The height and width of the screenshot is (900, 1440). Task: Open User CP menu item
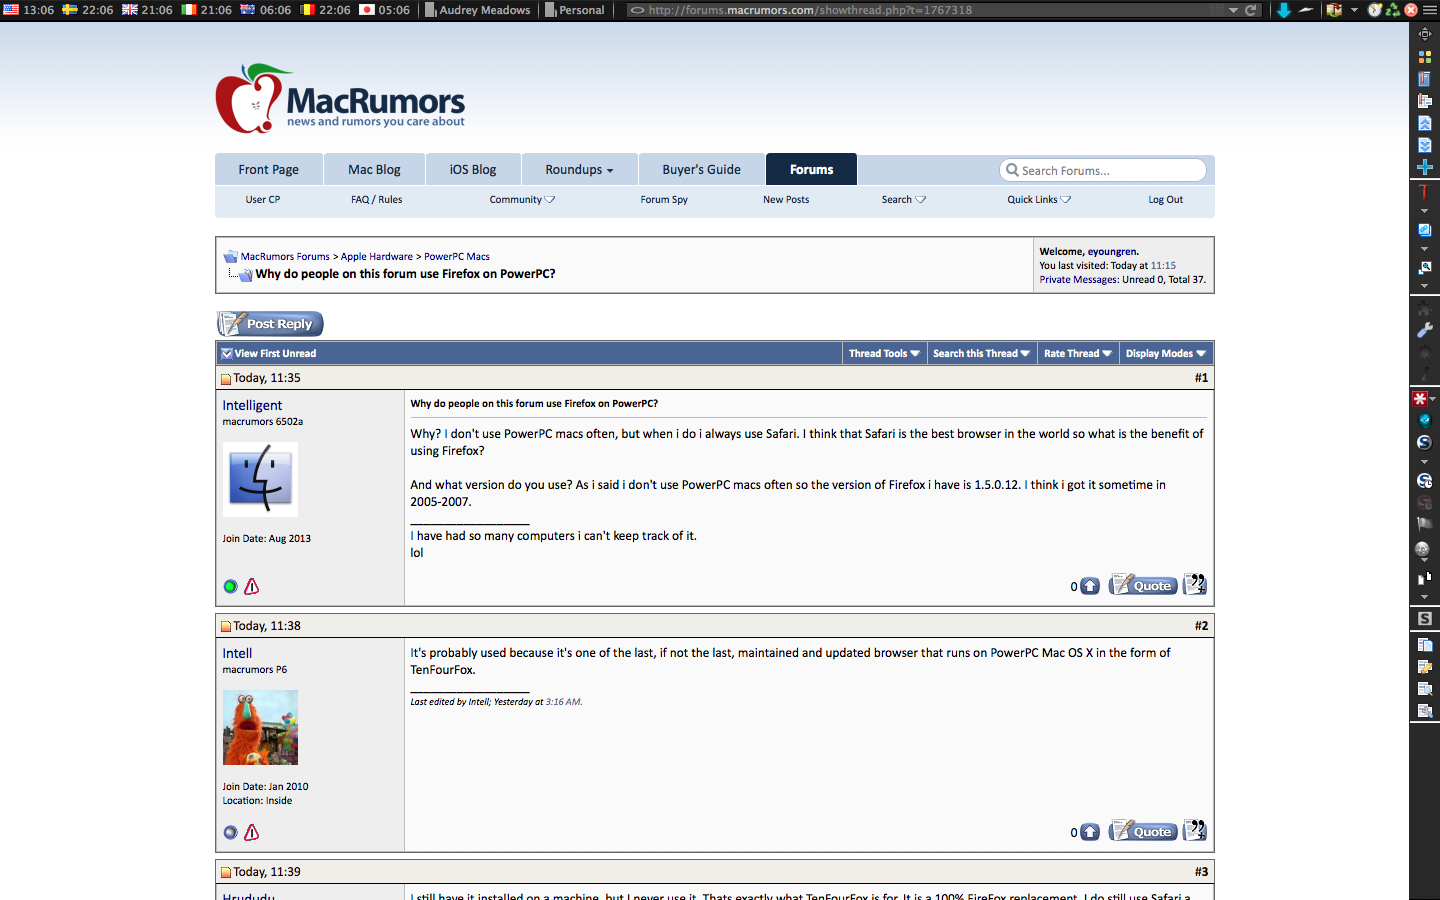coord(263,200)
